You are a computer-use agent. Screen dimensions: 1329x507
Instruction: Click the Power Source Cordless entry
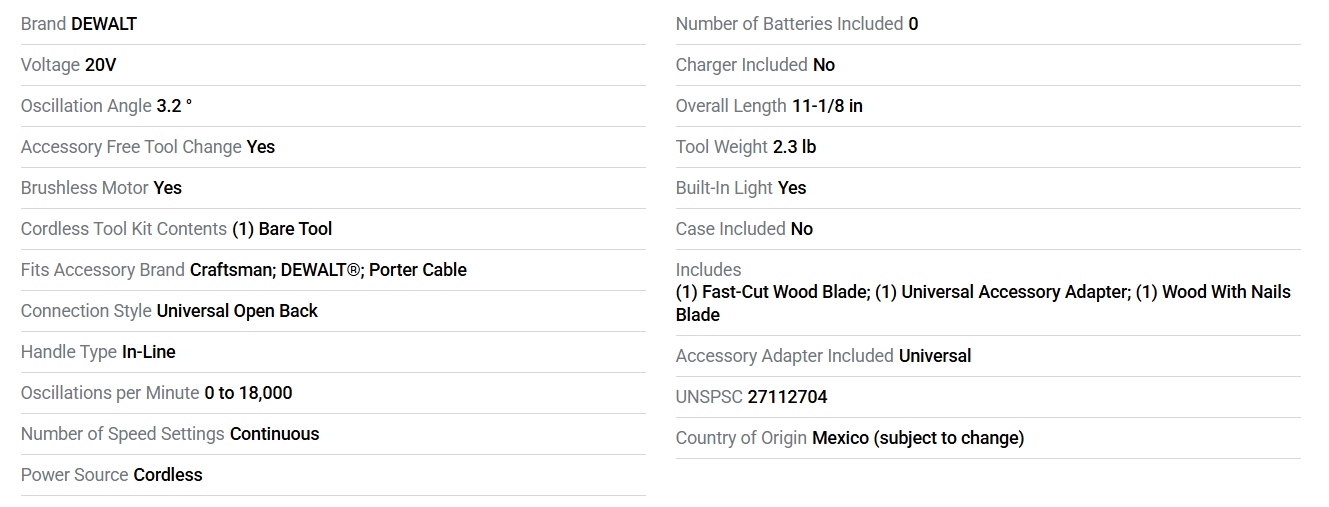click(111, 475)
